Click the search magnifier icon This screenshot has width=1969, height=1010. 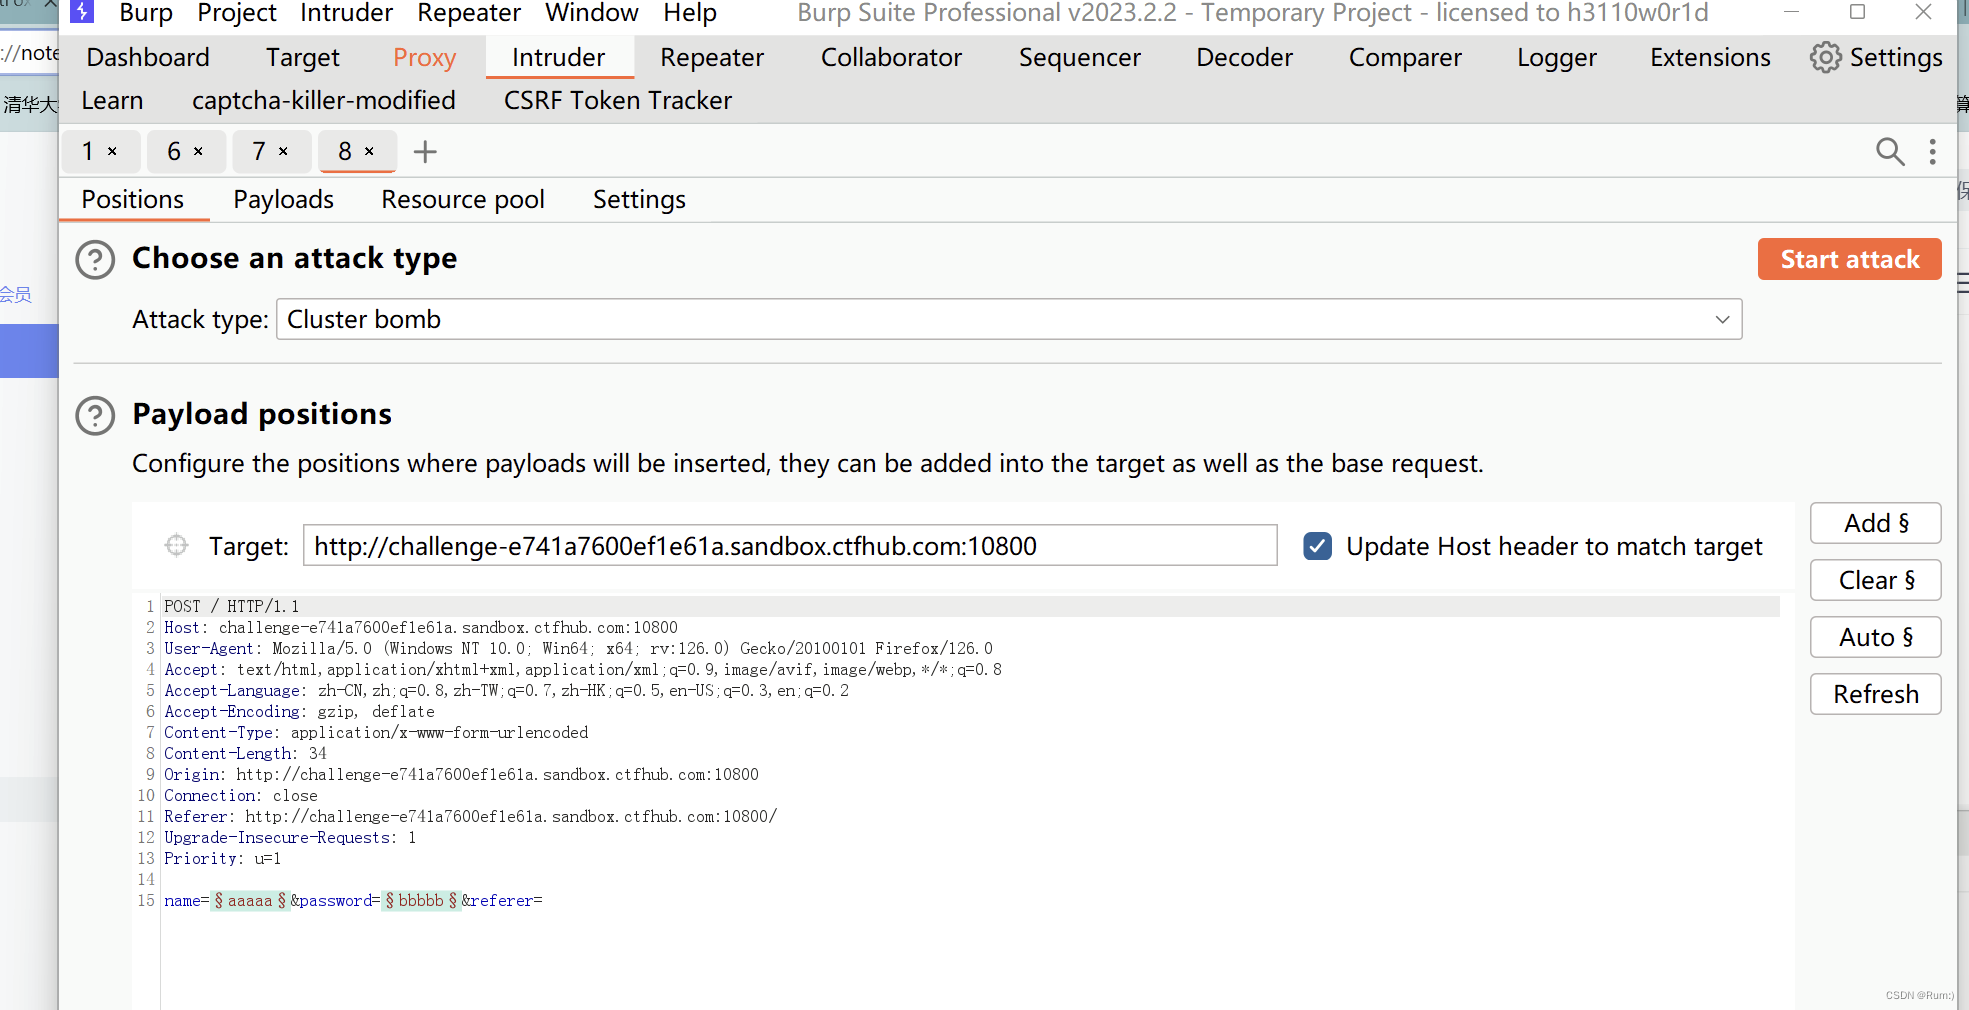click(1890, 152)
